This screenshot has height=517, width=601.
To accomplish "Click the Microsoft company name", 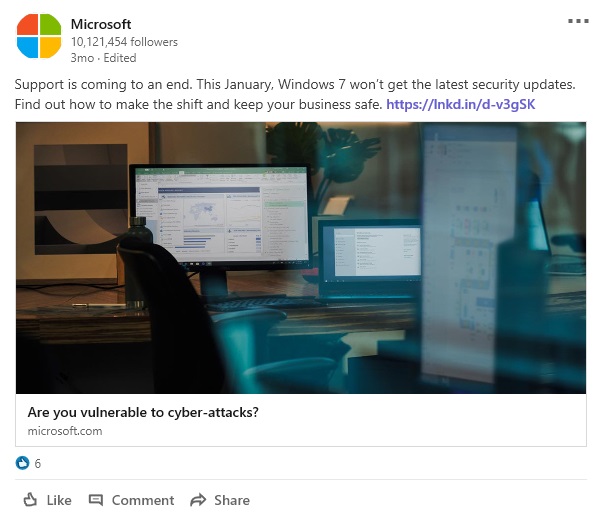I will 101,24.
